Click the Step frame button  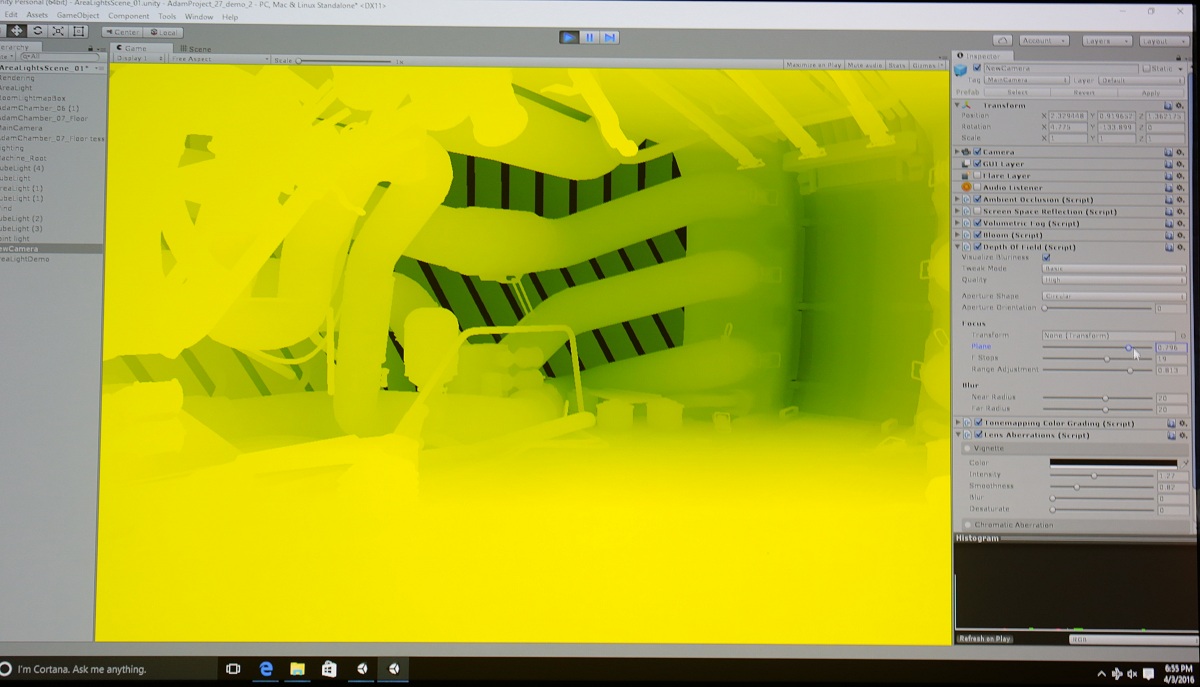[609, 37]
